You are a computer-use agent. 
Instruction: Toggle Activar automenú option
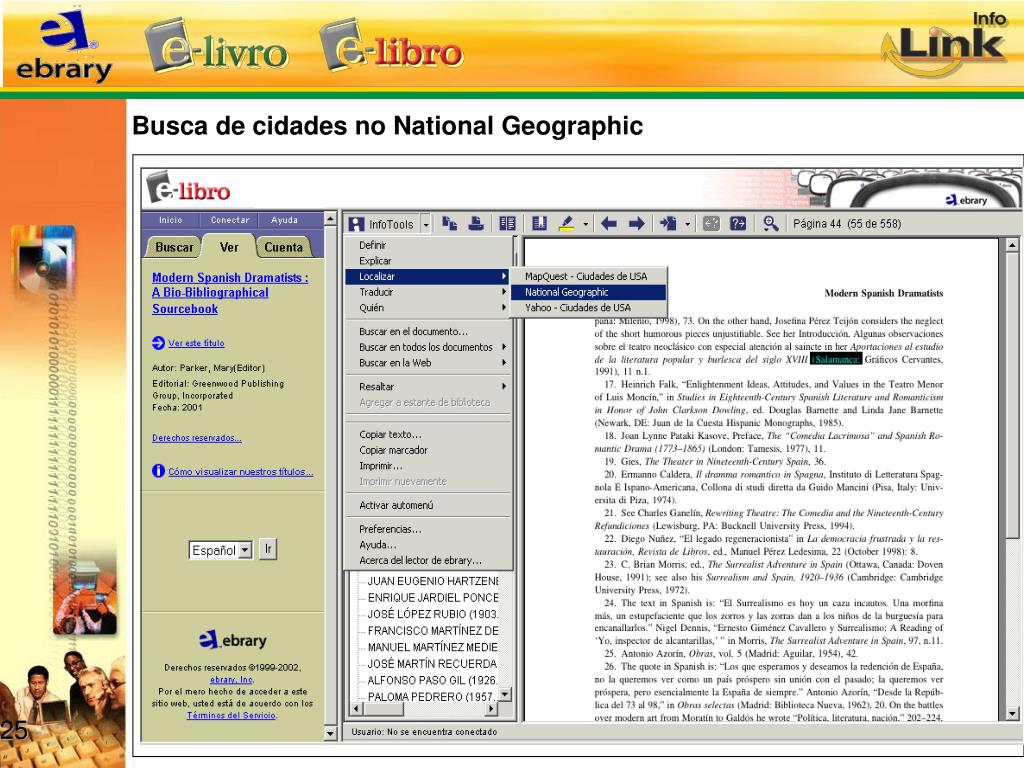click(x=428, y=505)
